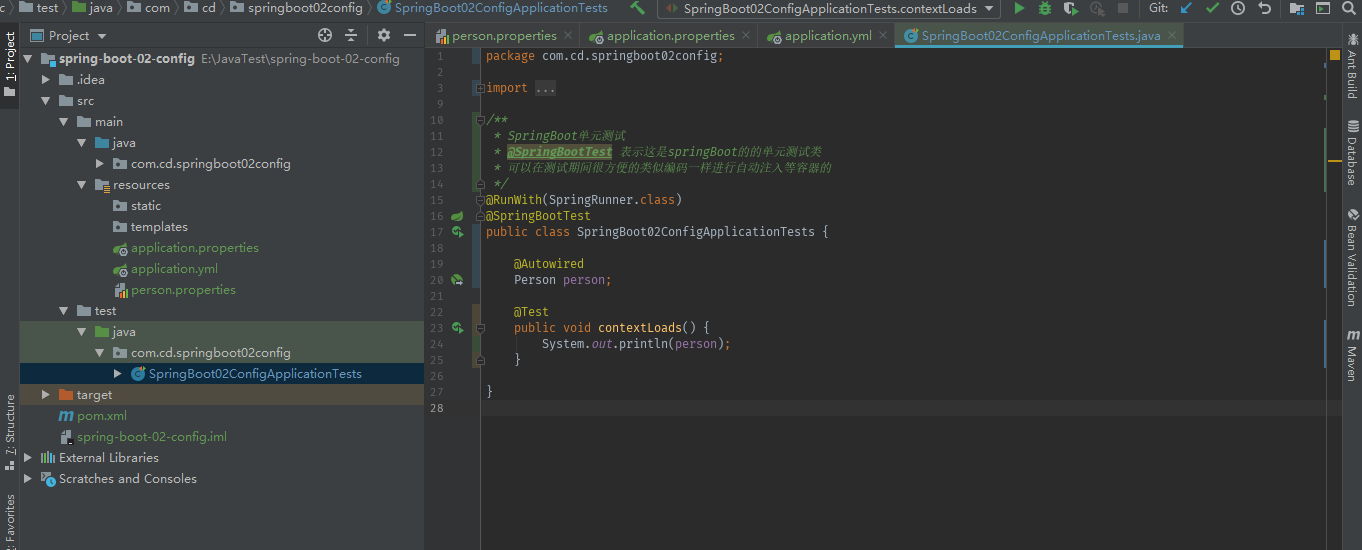Select pom.xml in the project tree
This screenshot has width=1362, height=550.
click(102, 415)
